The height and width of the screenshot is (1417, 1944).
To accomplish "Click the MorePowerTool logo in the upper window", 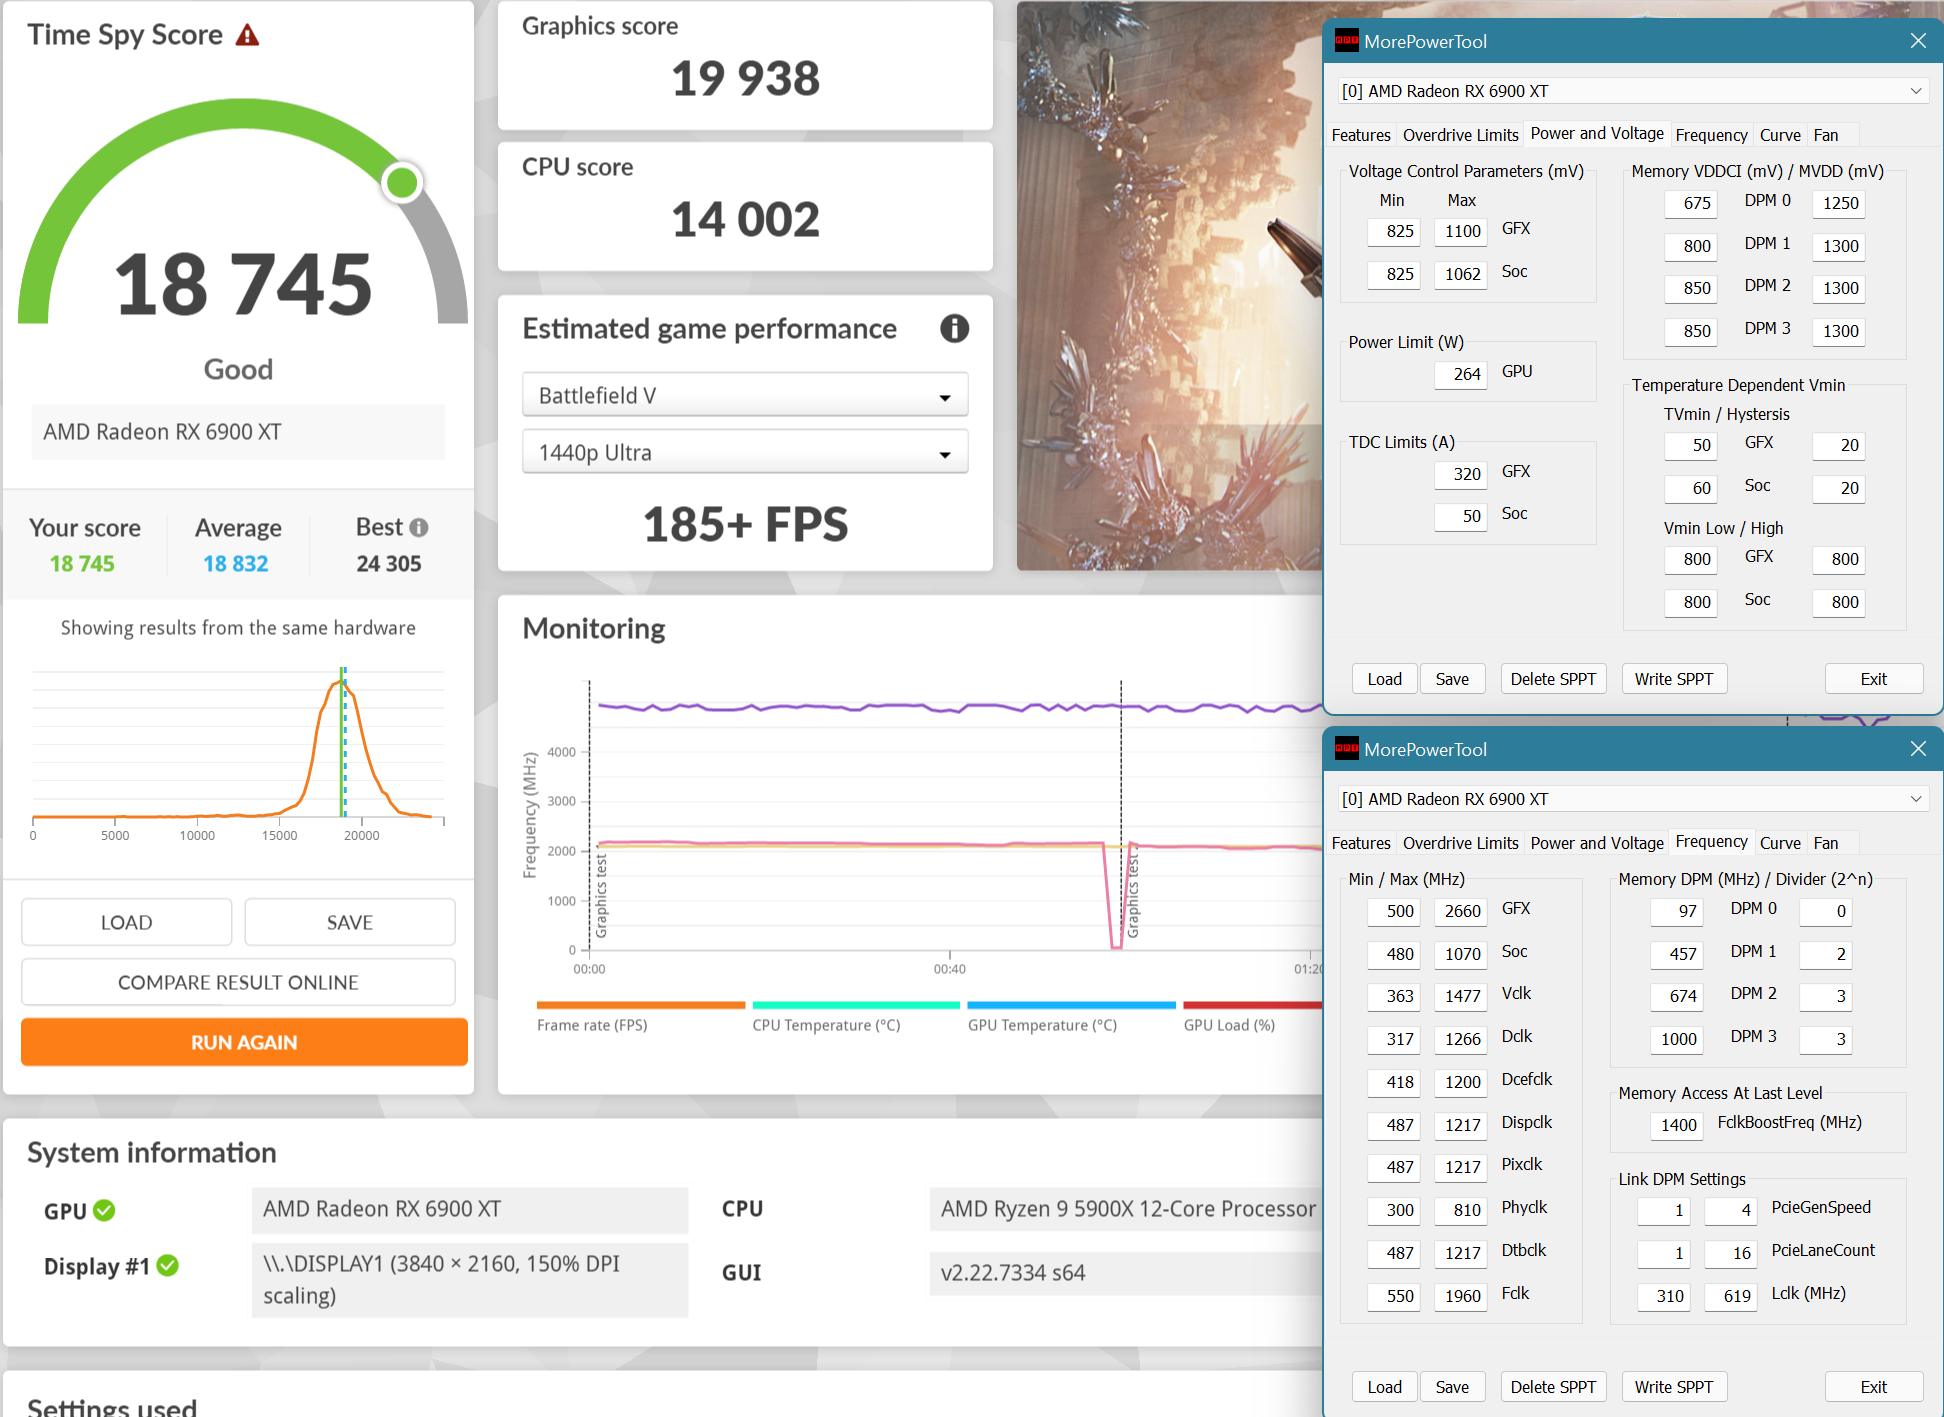I will point(1347,41).
